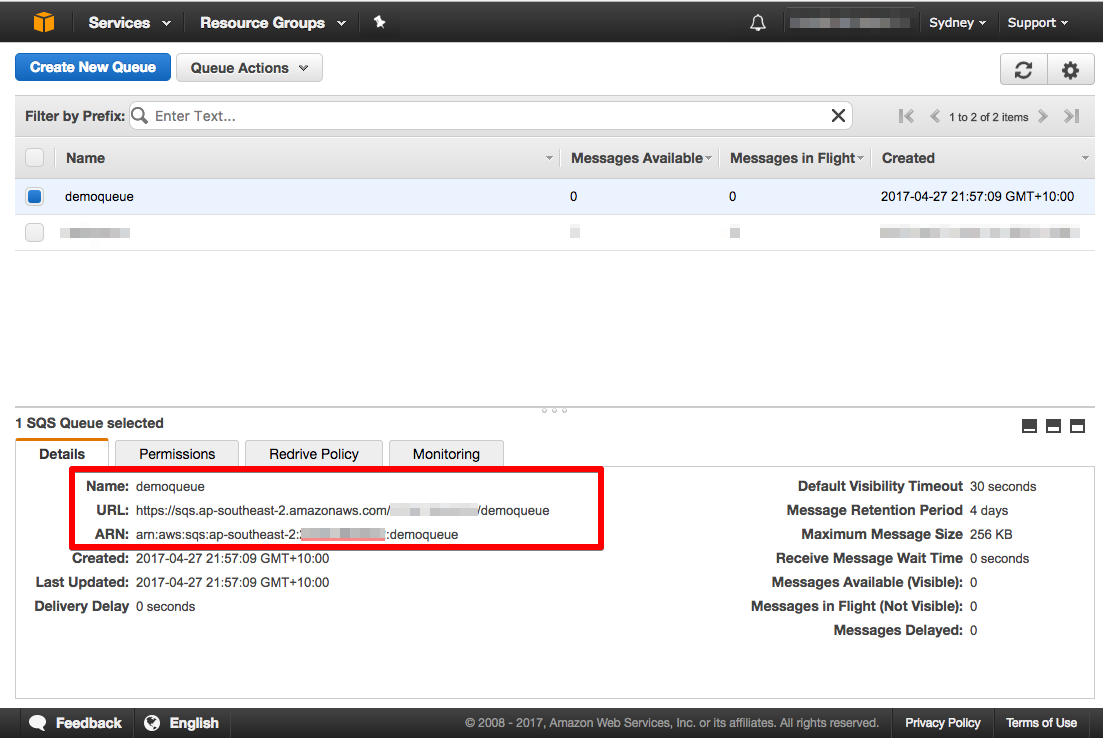The width and height of the screenshot is (1103, 738).
Task: Click the pane splitter handle dots
Action: click(x=554, y=409)
